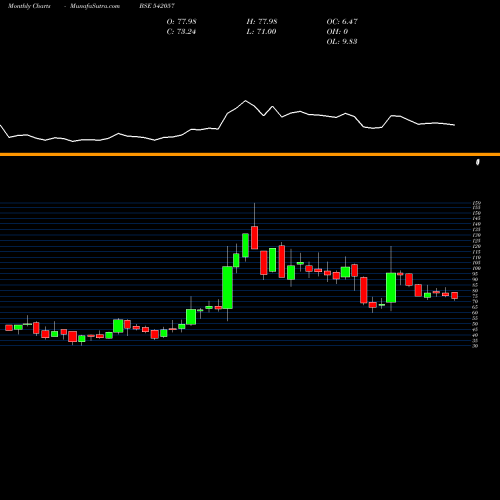Click the open price 'O: 77.98'
This screenshot has height=500, width=500.
181,22
